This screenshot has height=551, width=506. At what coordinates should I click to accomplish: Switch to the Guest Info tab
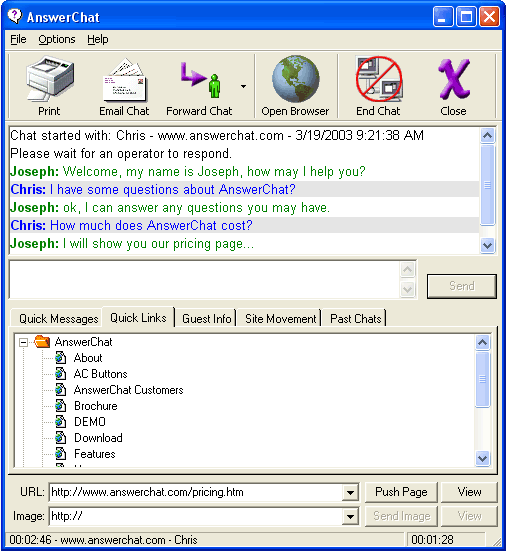point(207,319)
